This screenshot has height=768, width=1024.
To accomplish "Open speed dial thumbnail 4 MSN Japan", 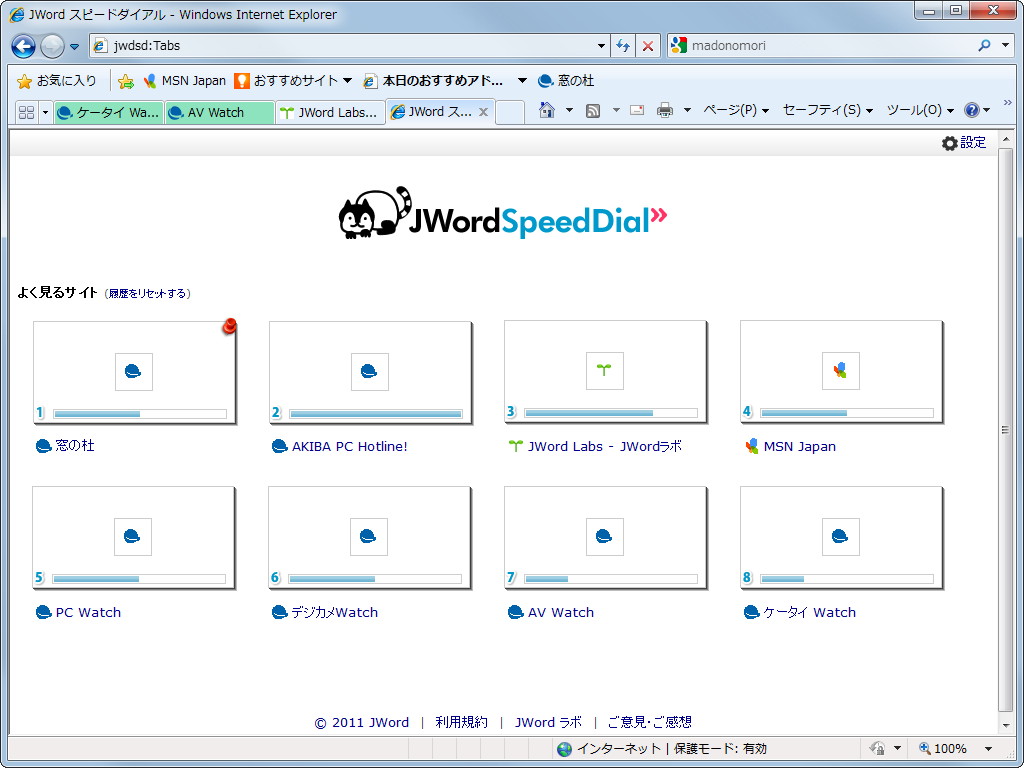I will tap(841, 372).
